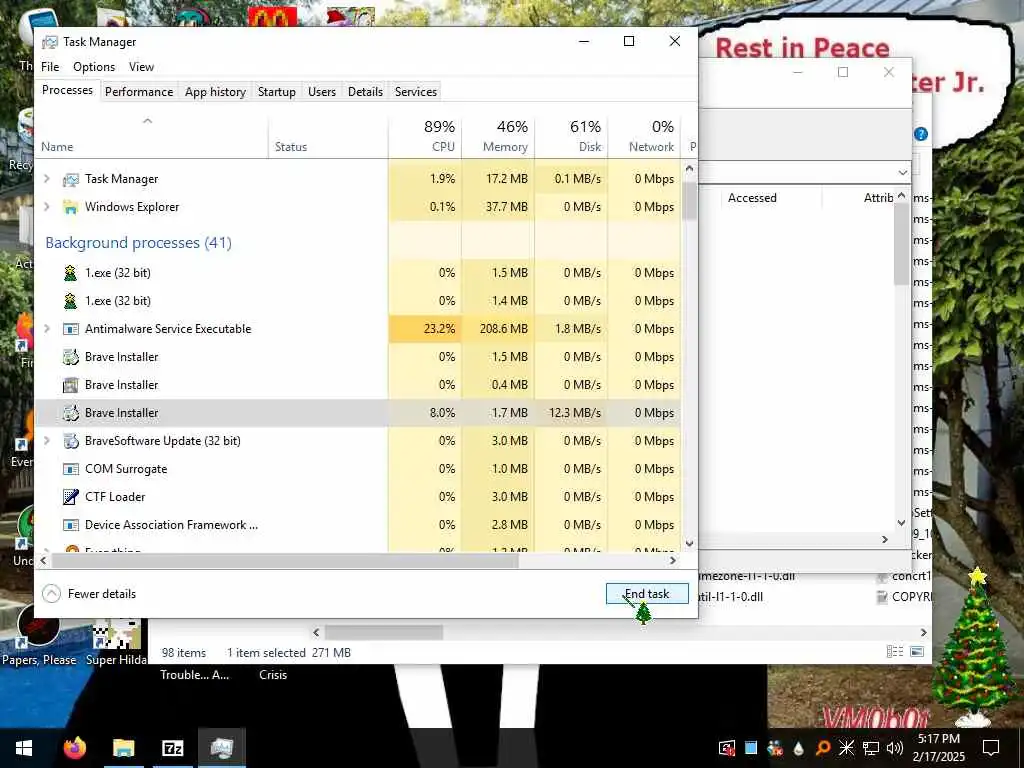
Task: Click the icon of highlighted Brave Installer row
Action: [x=71, y=413]
